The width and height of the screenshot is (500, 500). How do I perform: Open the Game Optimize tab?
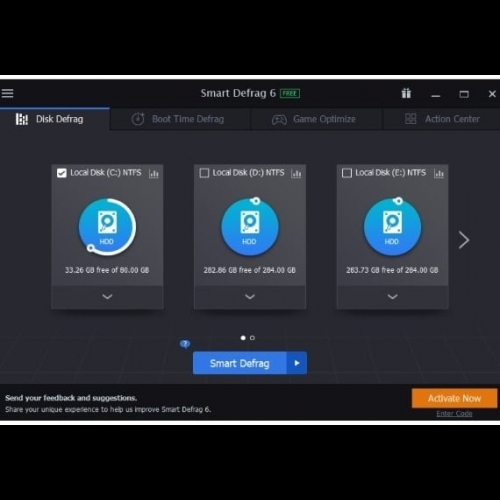coord(316,119)
